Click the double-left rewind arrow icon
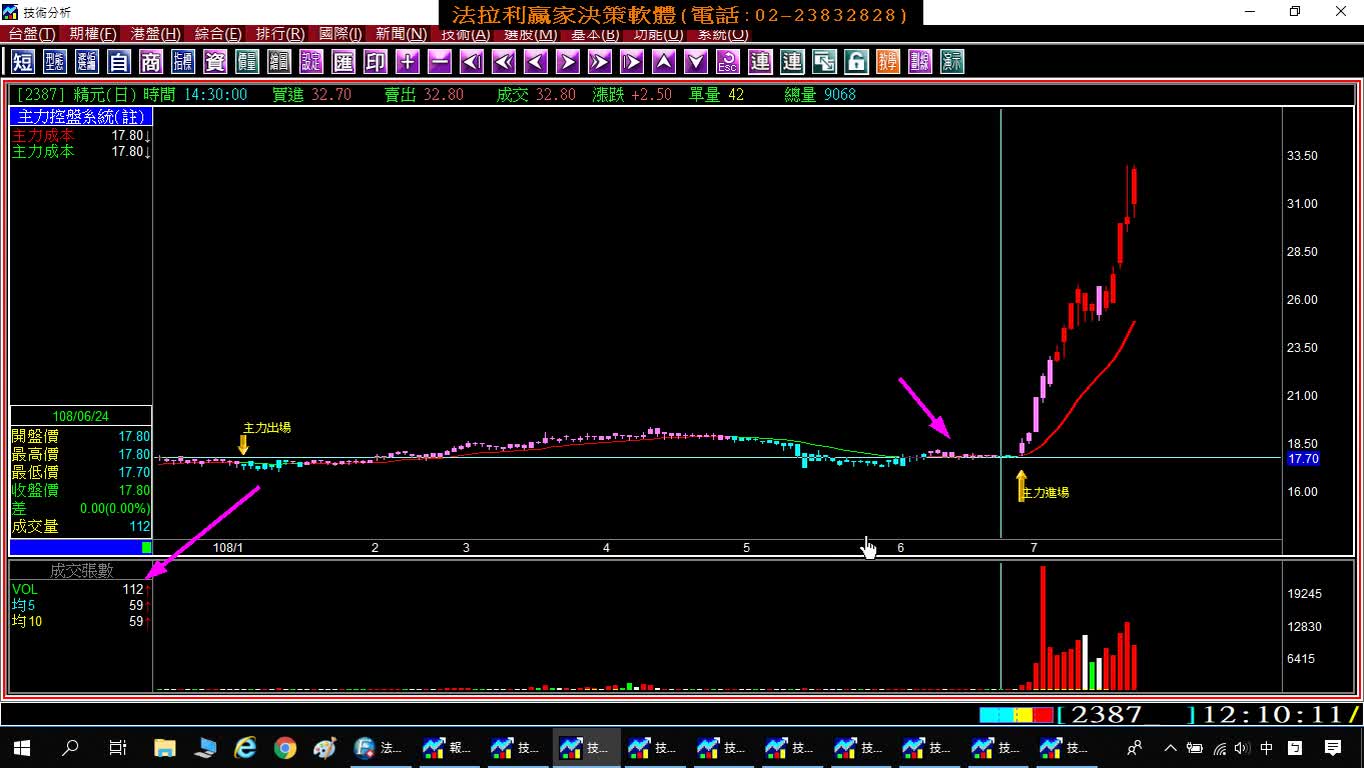Screen dimensions: 1364x768 [x=503, y=62]
